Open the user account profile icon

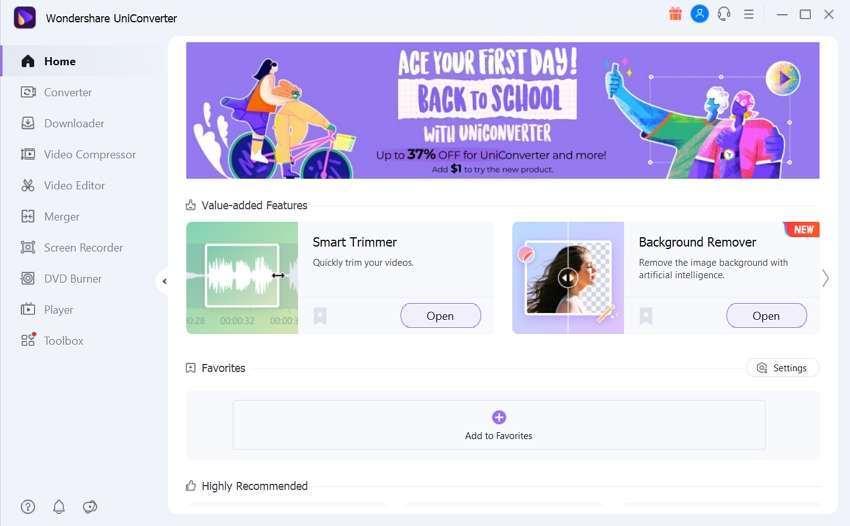(x=699, y=14)
